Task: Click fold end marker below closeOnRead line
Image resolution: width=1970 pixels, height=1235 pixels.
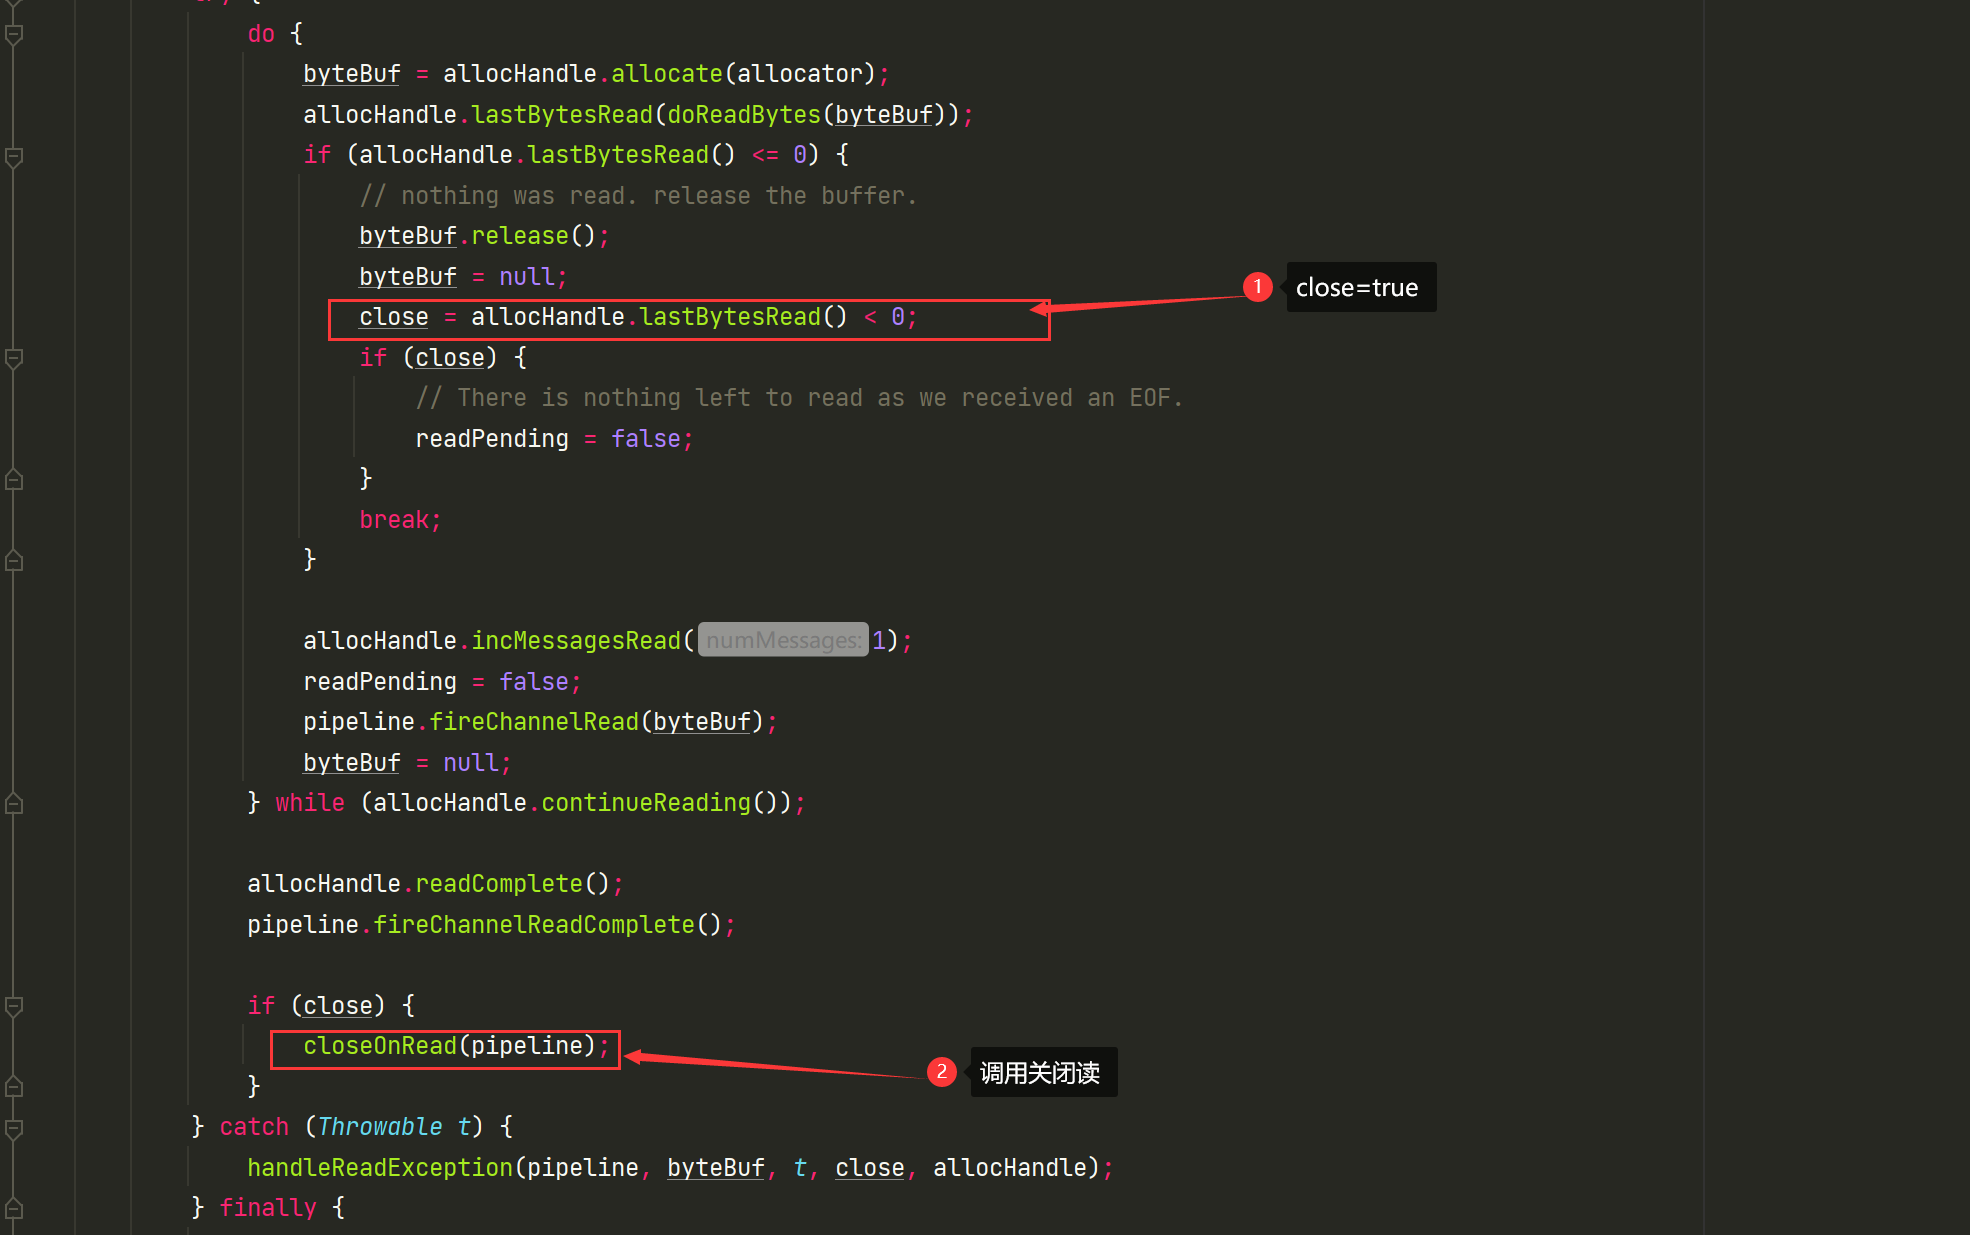Action: pos(14,1087)
